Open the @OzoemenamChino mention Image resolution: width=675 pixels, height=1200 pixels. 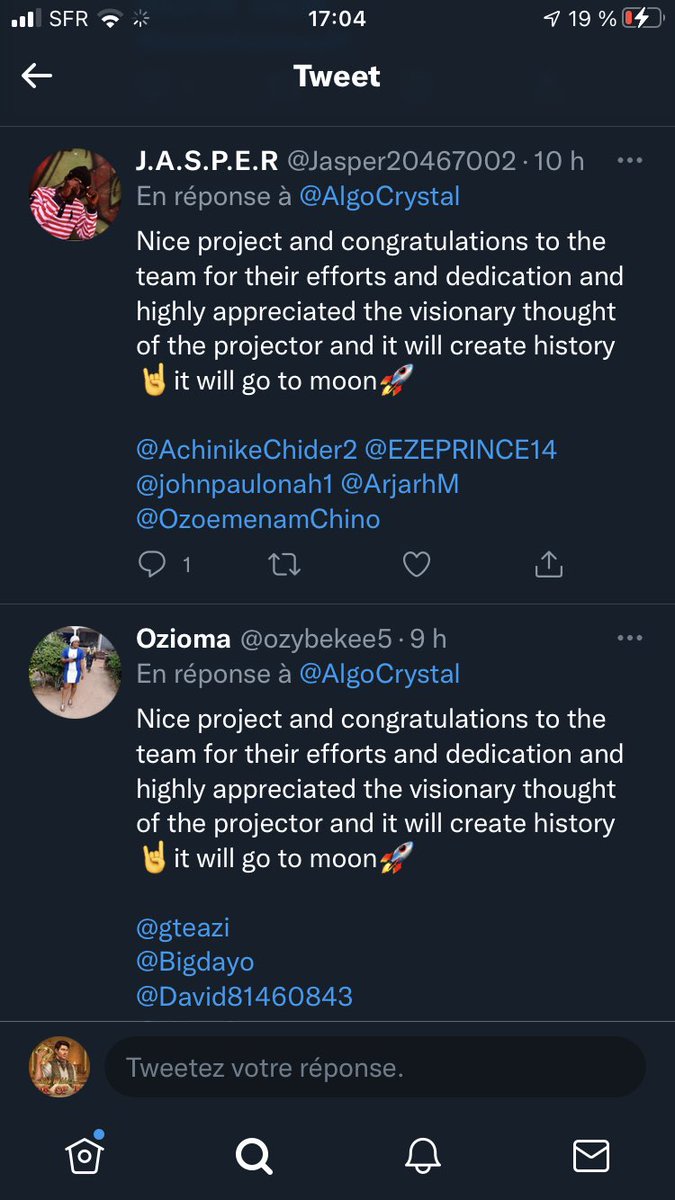[258, 519]
